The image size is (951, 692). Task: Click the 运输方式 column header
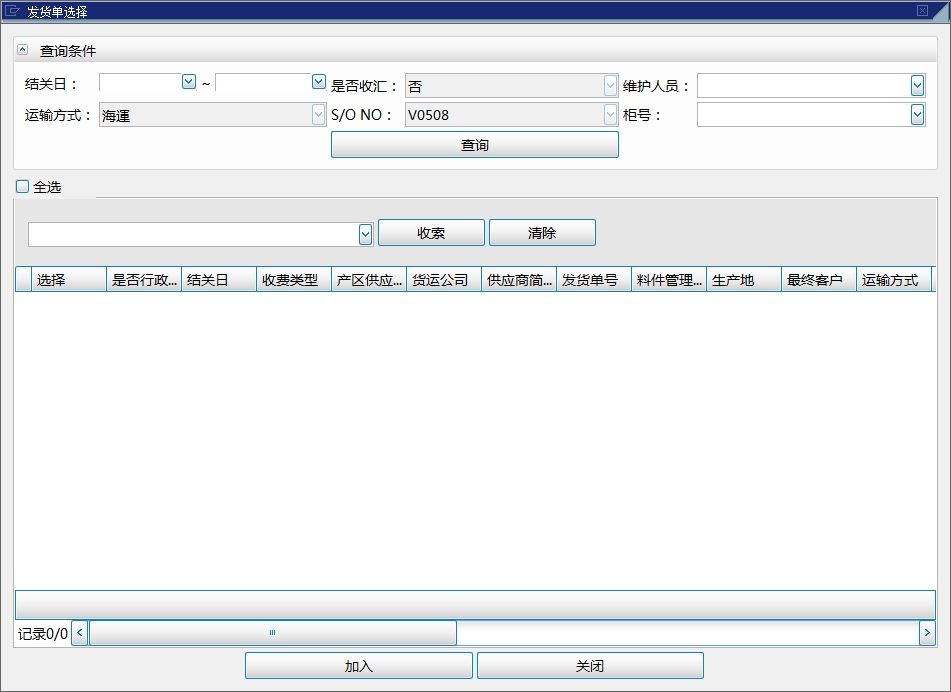[893, 280]
